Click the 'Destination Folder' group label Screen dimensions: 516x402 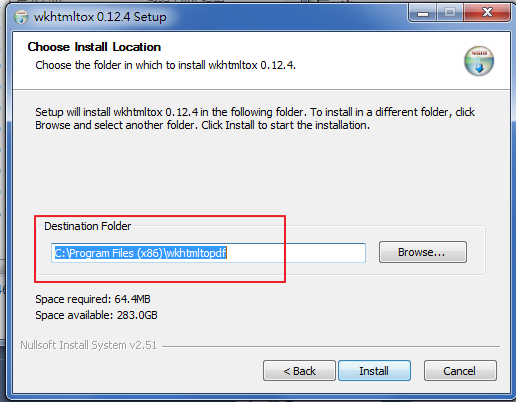(88, 226)
